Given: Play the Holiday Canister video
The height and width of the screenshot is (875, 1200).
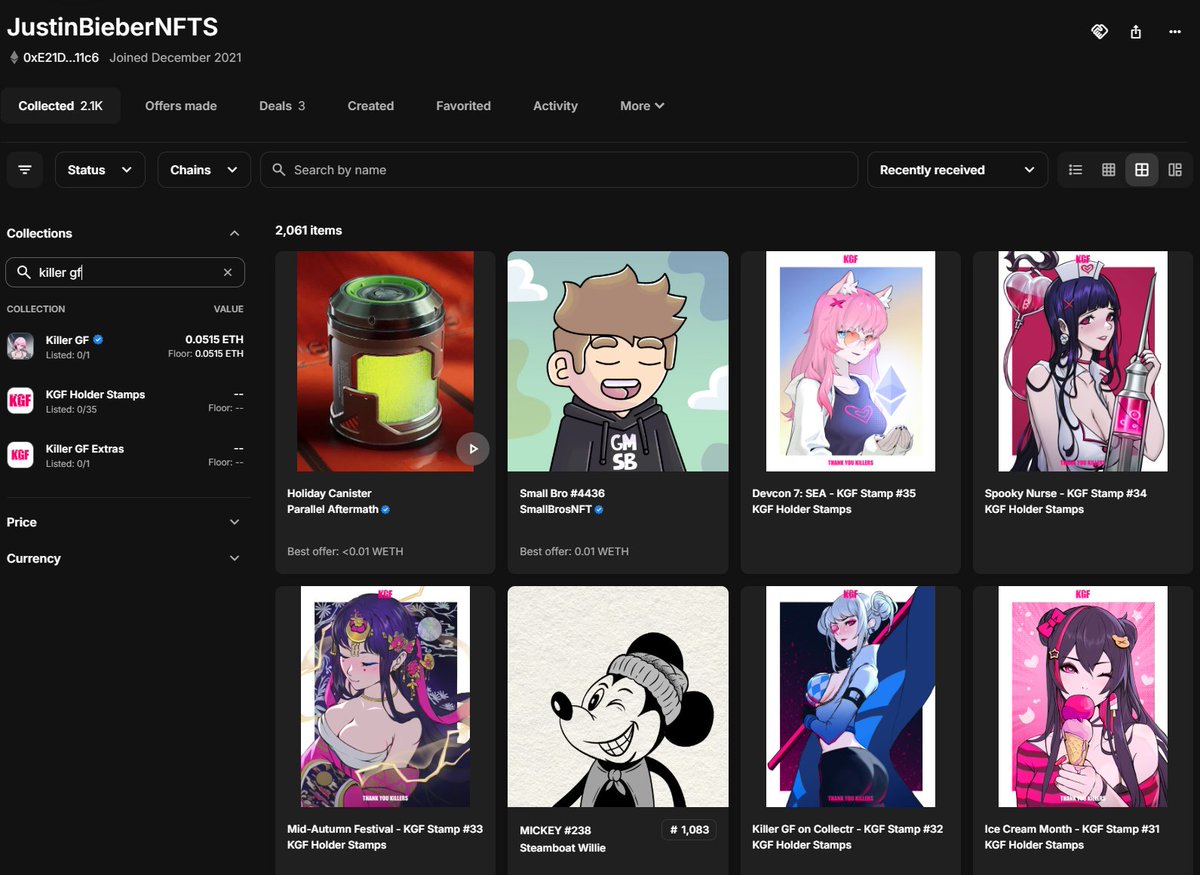Looking at the screenshot, I should 473,449.
